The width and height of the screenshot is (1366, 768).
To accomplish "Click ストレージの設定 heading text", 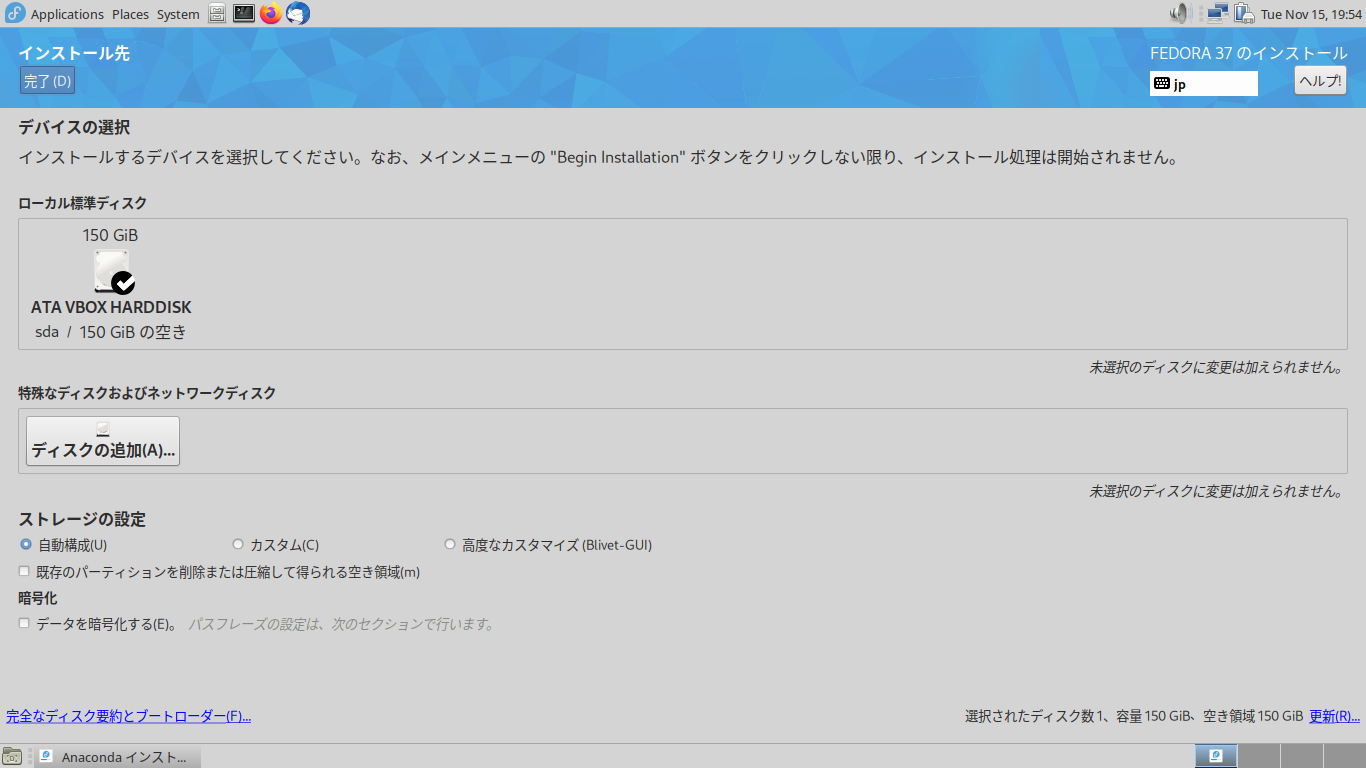I will [x=82, y=519].
